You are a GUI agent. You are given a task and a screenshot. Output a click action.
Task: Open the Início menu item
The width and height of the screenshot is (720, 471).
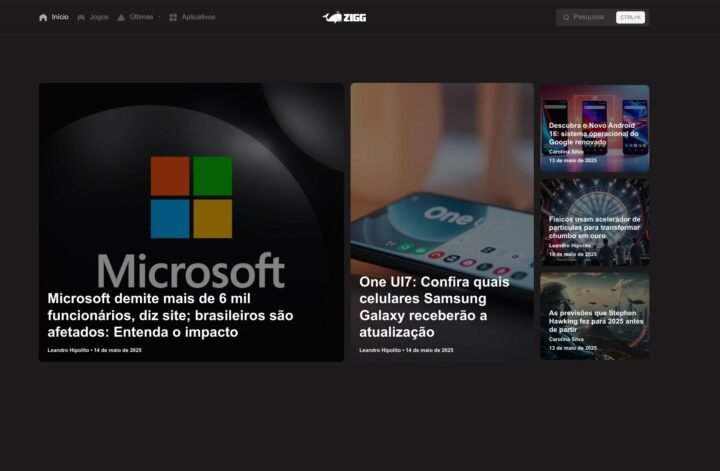coord(60,17)
